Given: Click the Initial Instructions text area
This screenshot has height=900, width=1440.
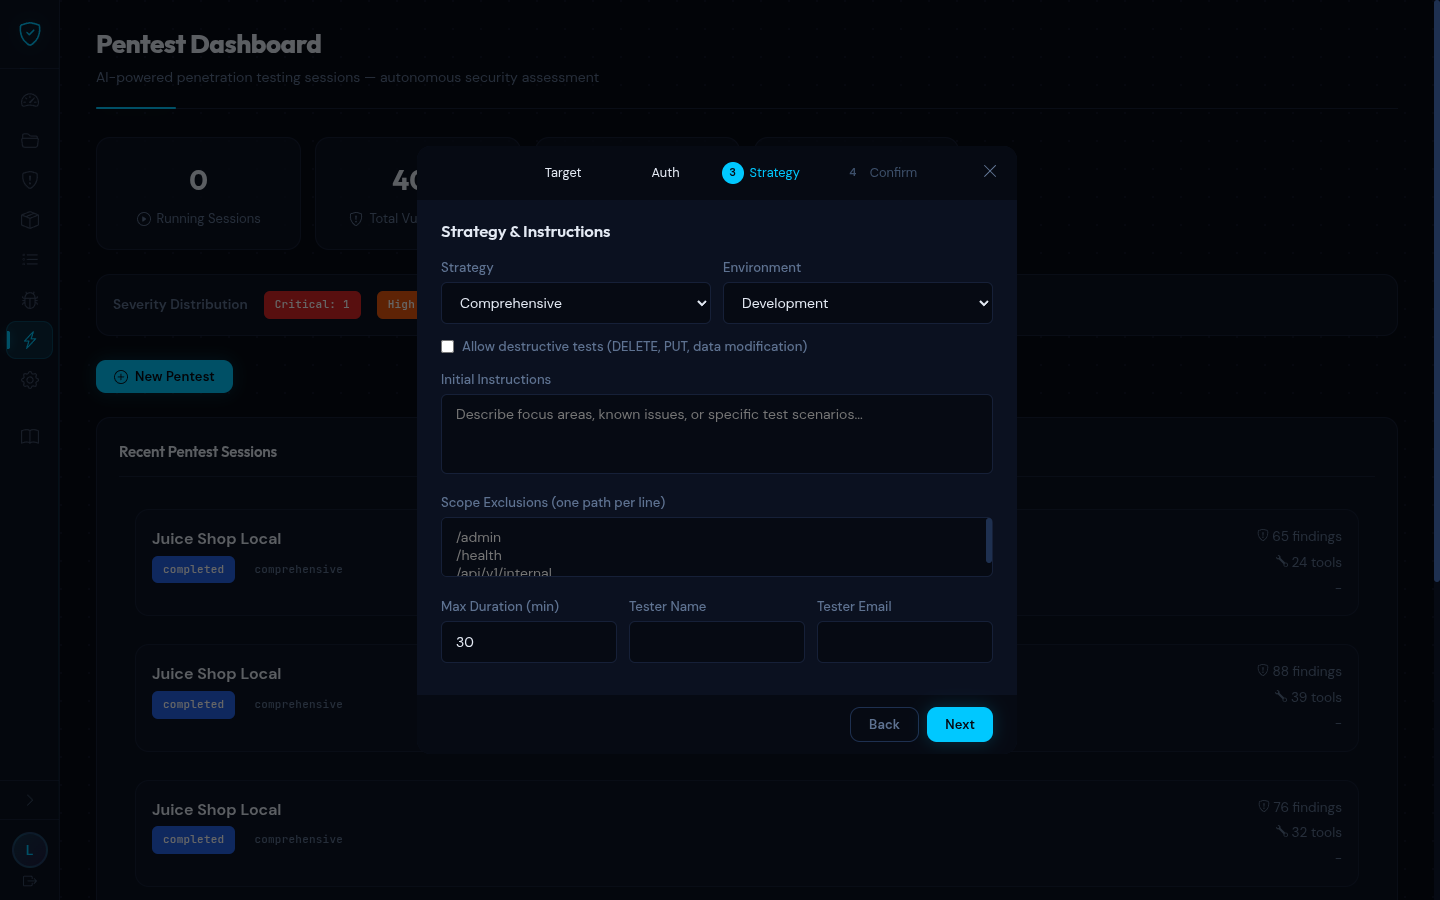Looking at the screenshot, I should (716, 434).
